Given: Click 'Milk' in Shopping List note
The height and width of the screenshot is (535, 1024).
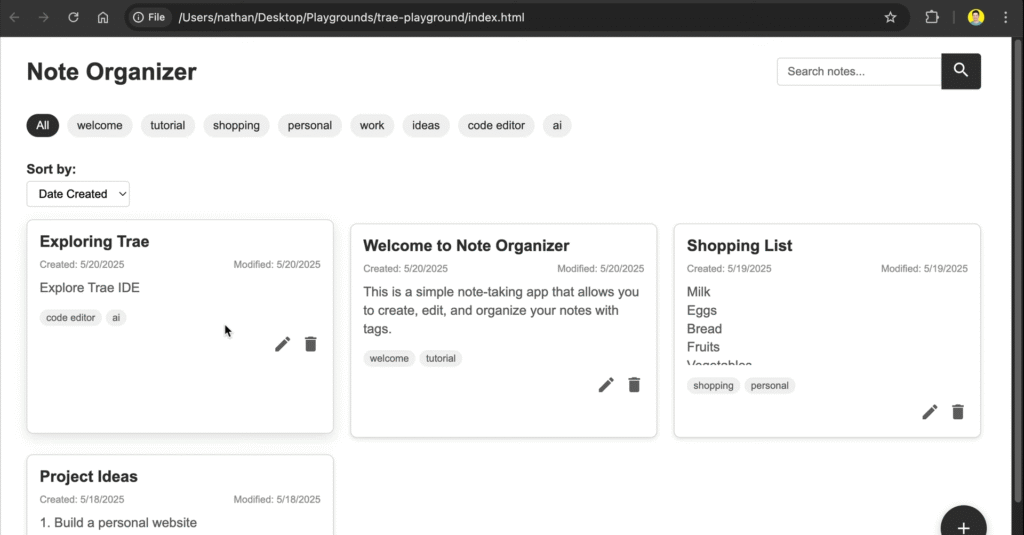Looking at the screenshot, I should (x=698, y=292).
